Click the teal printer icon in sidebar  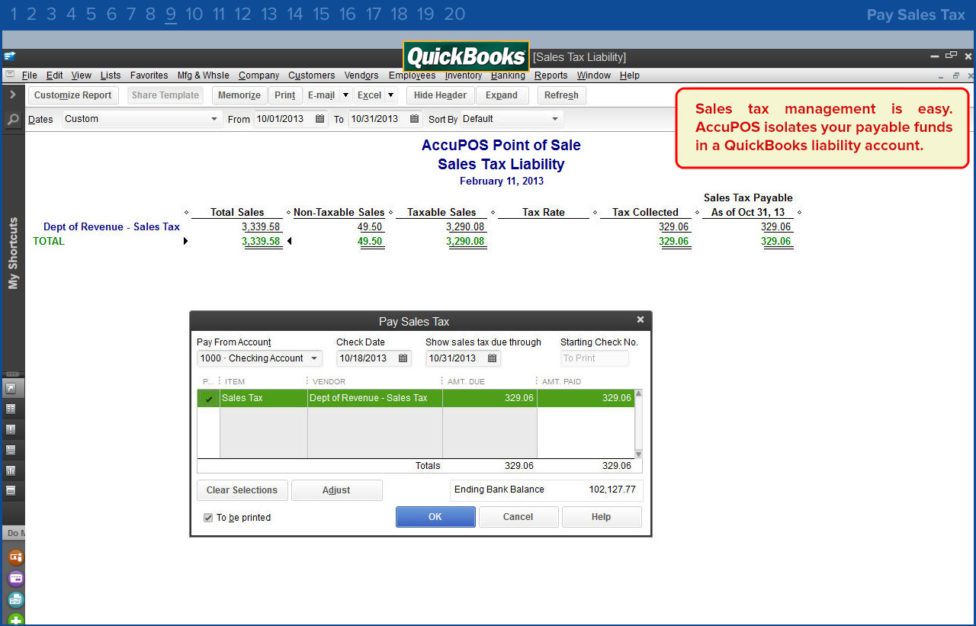tap(16, 599)
